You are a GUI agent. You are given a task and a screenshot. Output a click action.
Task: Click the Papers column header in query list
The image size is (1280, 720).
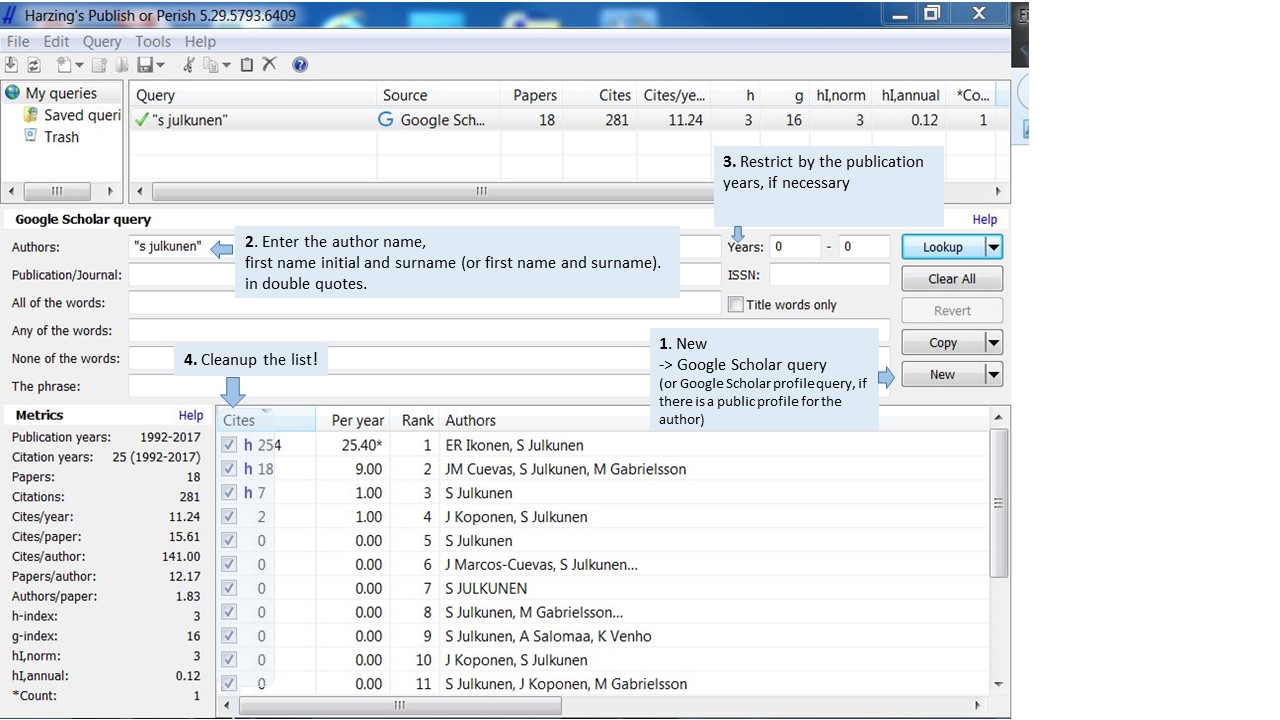point(532,95)
